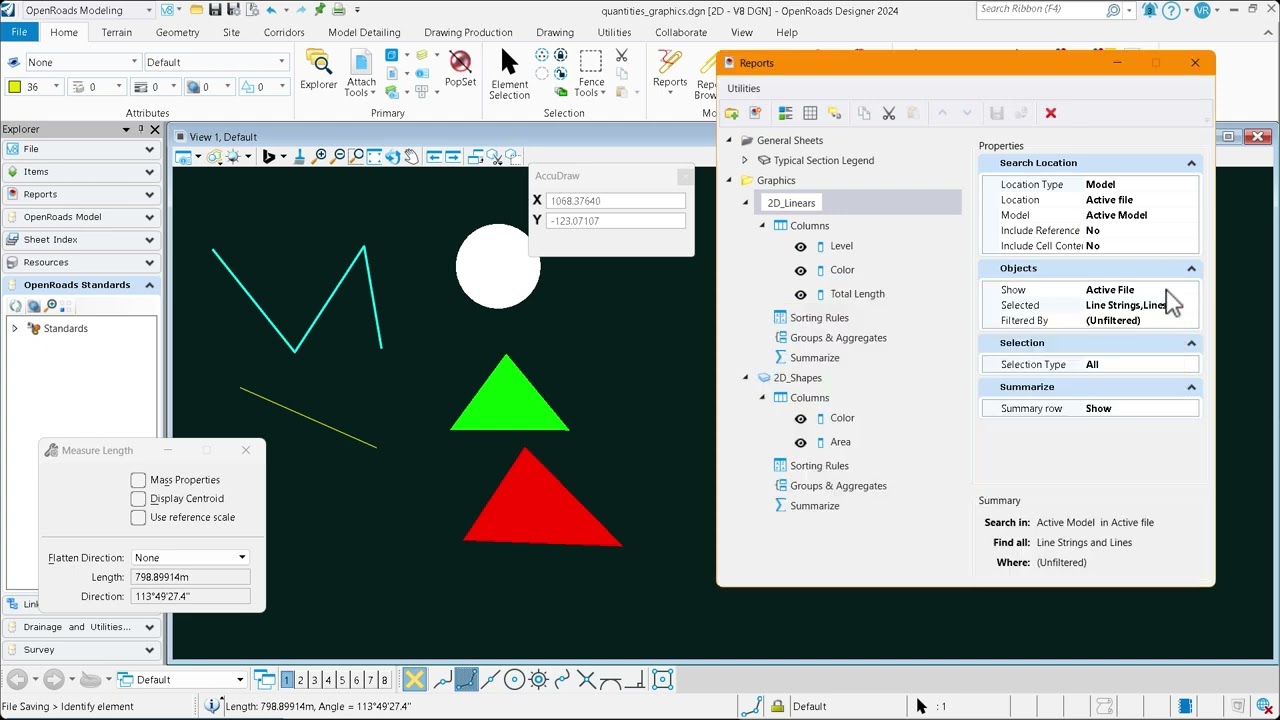The width and height of the screenshot is (1280, 720).
Task: Enable Use reference scale checkbox
Action: pyautogui.click(x=138, y=517)
